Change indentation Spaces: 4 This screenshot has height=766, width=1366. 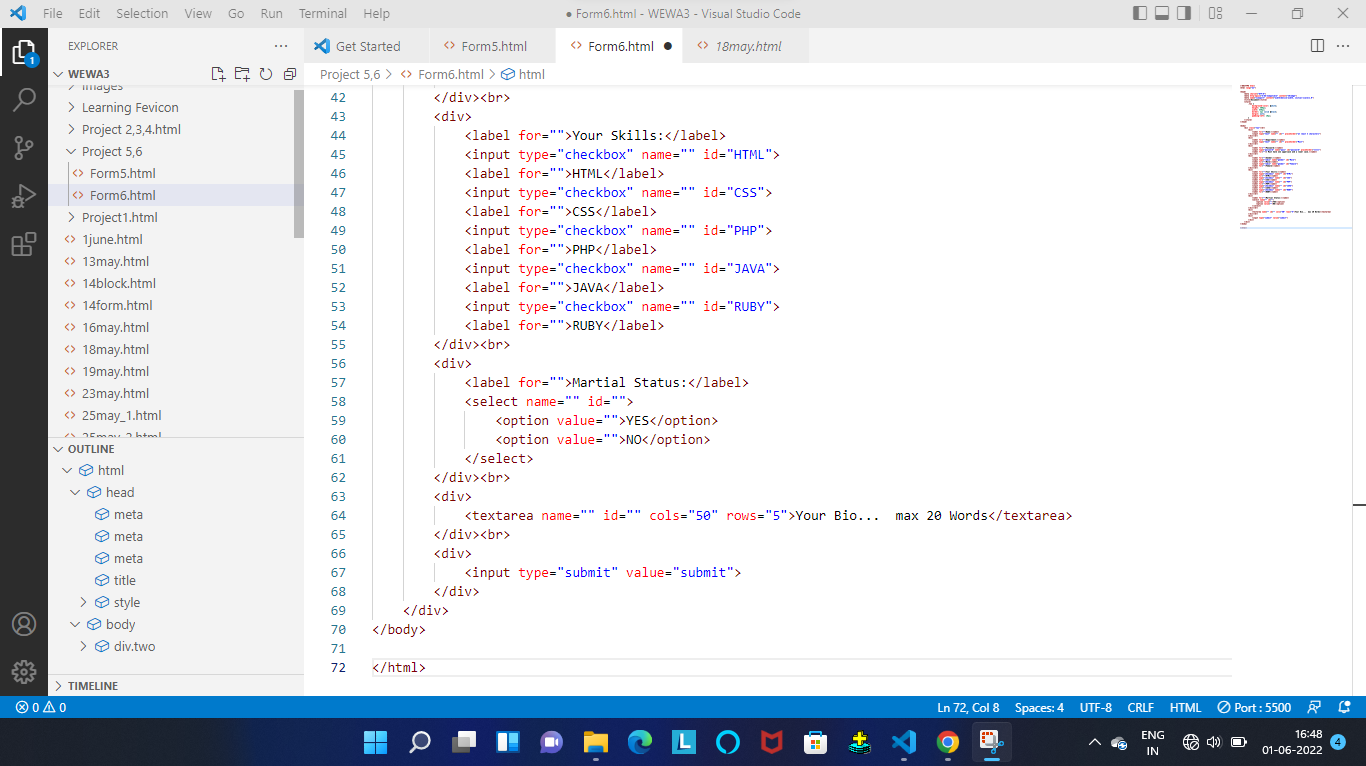point(1039,707)
